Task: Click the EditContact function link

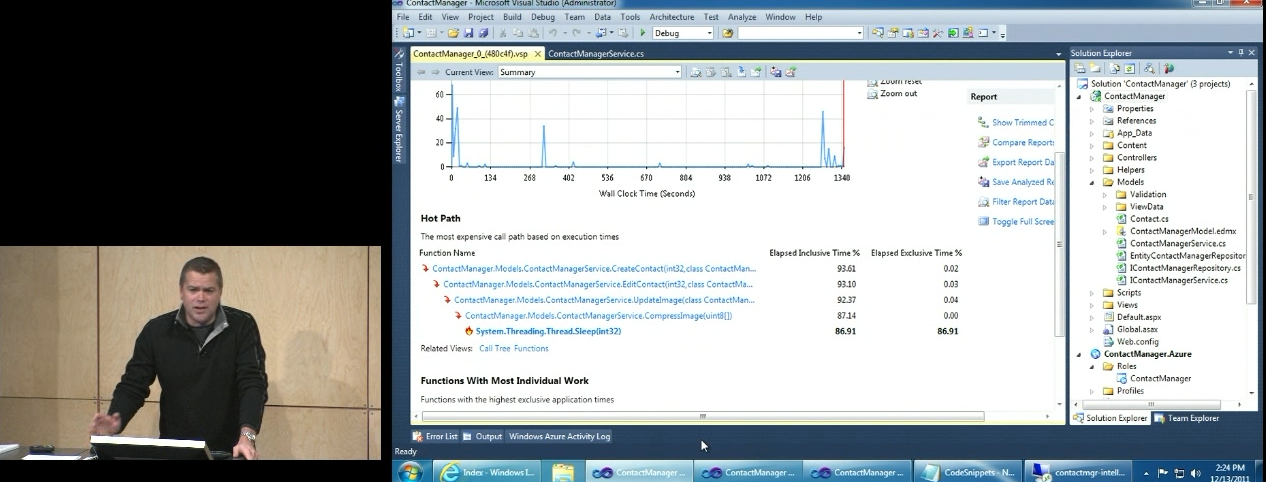Action: click(x=600, y=284)
